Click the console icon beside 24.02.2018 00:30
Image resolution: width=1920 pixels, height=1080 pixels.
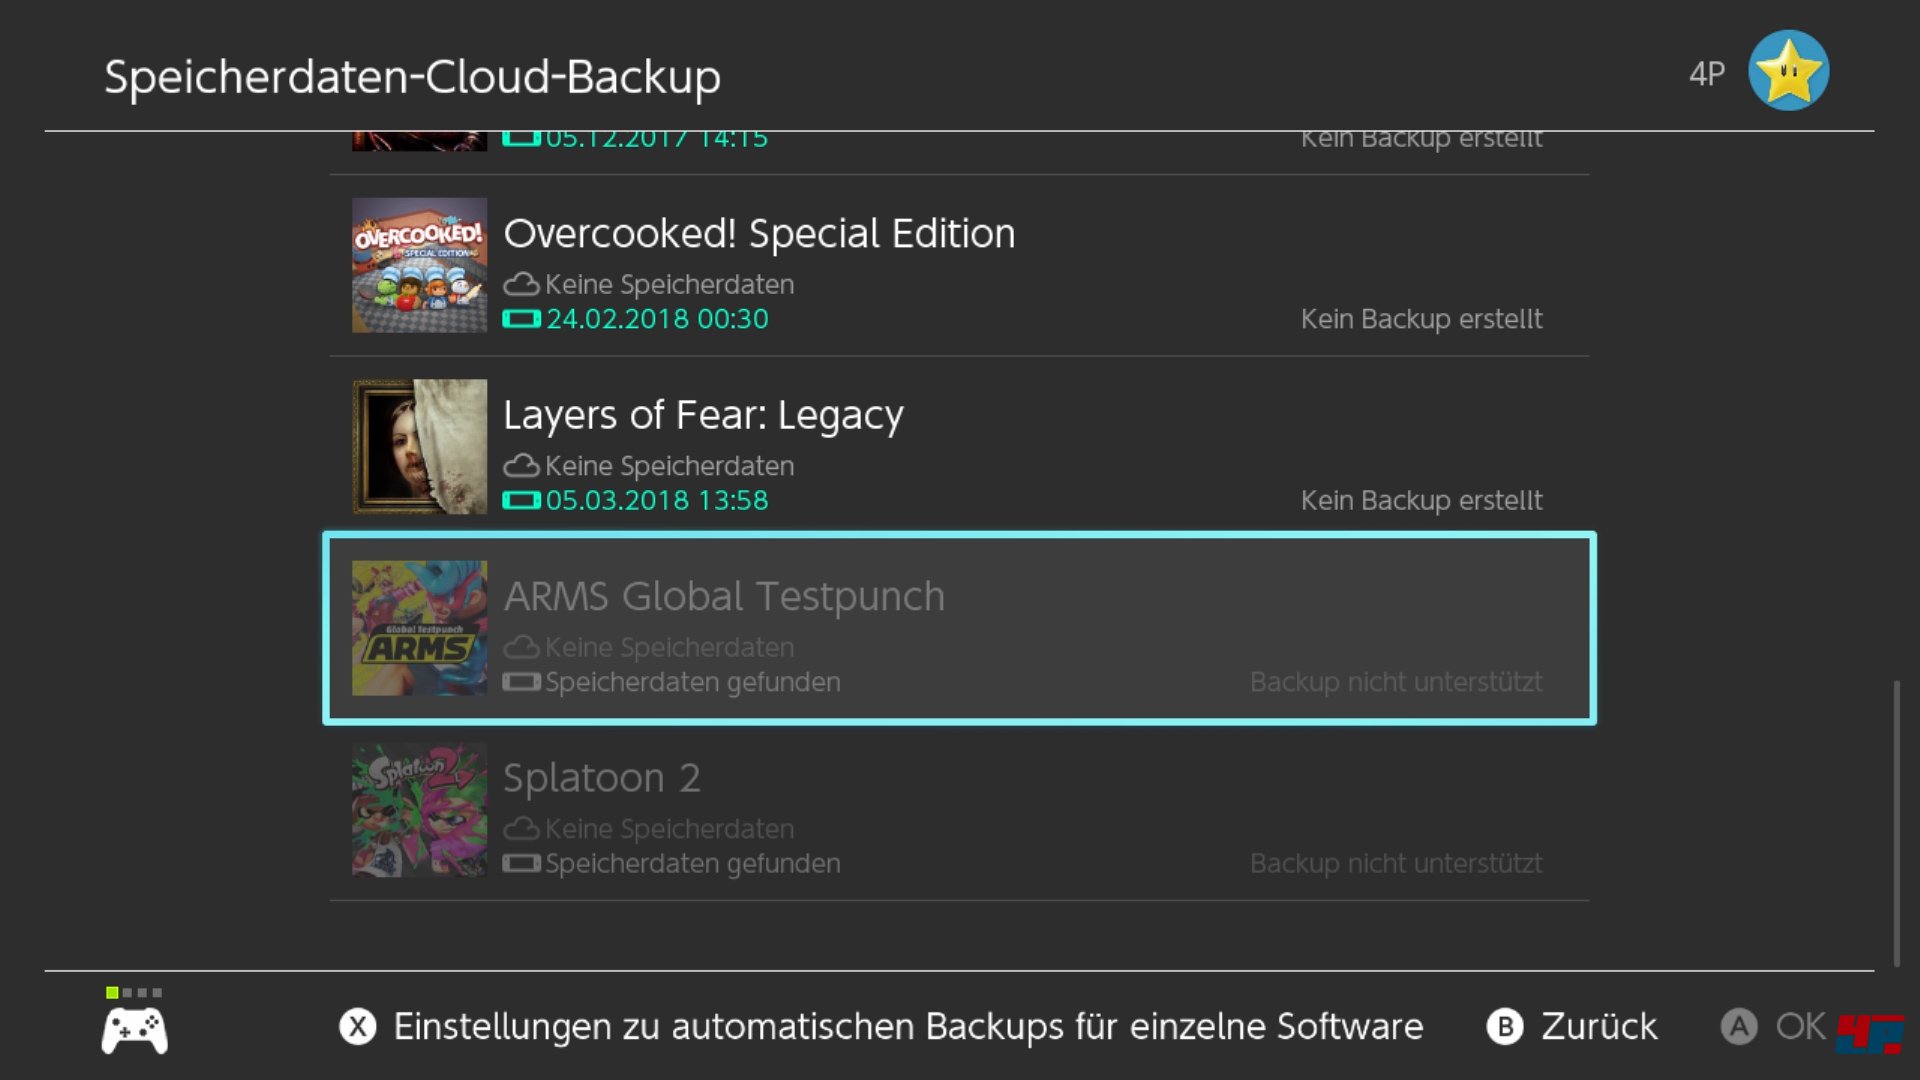[x=521, y=319]
